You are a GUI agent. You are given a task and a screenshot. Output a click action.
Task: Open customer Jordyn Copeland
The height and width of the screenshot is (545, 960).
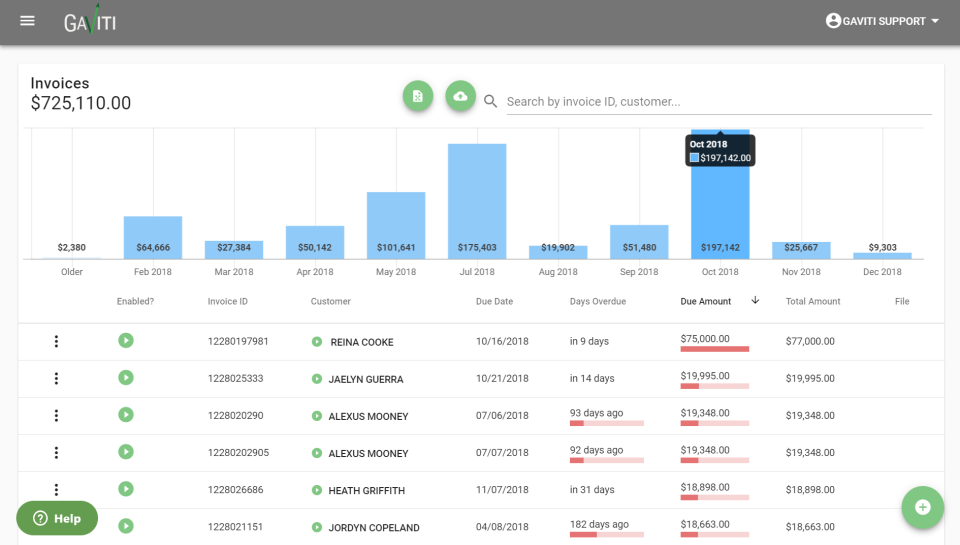373,527
